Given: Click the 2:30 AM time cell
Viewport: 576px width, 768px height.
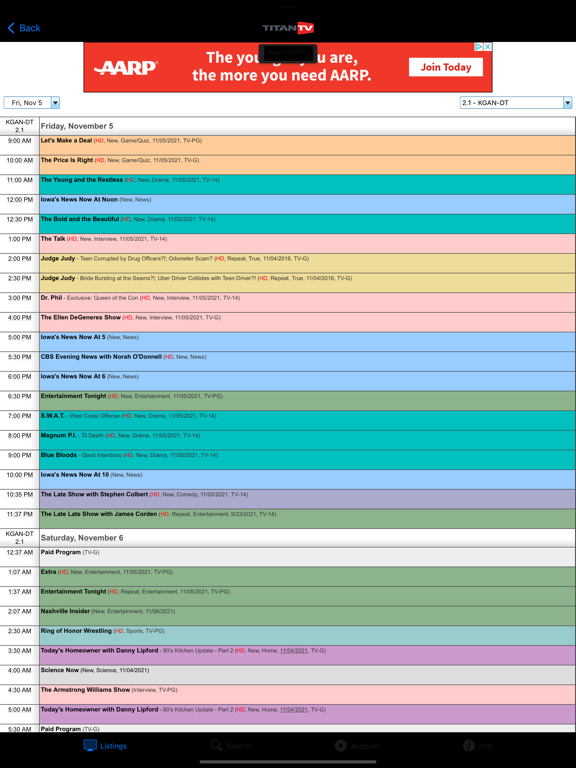Looking at the screenshot, I should (x=20, y=635).
